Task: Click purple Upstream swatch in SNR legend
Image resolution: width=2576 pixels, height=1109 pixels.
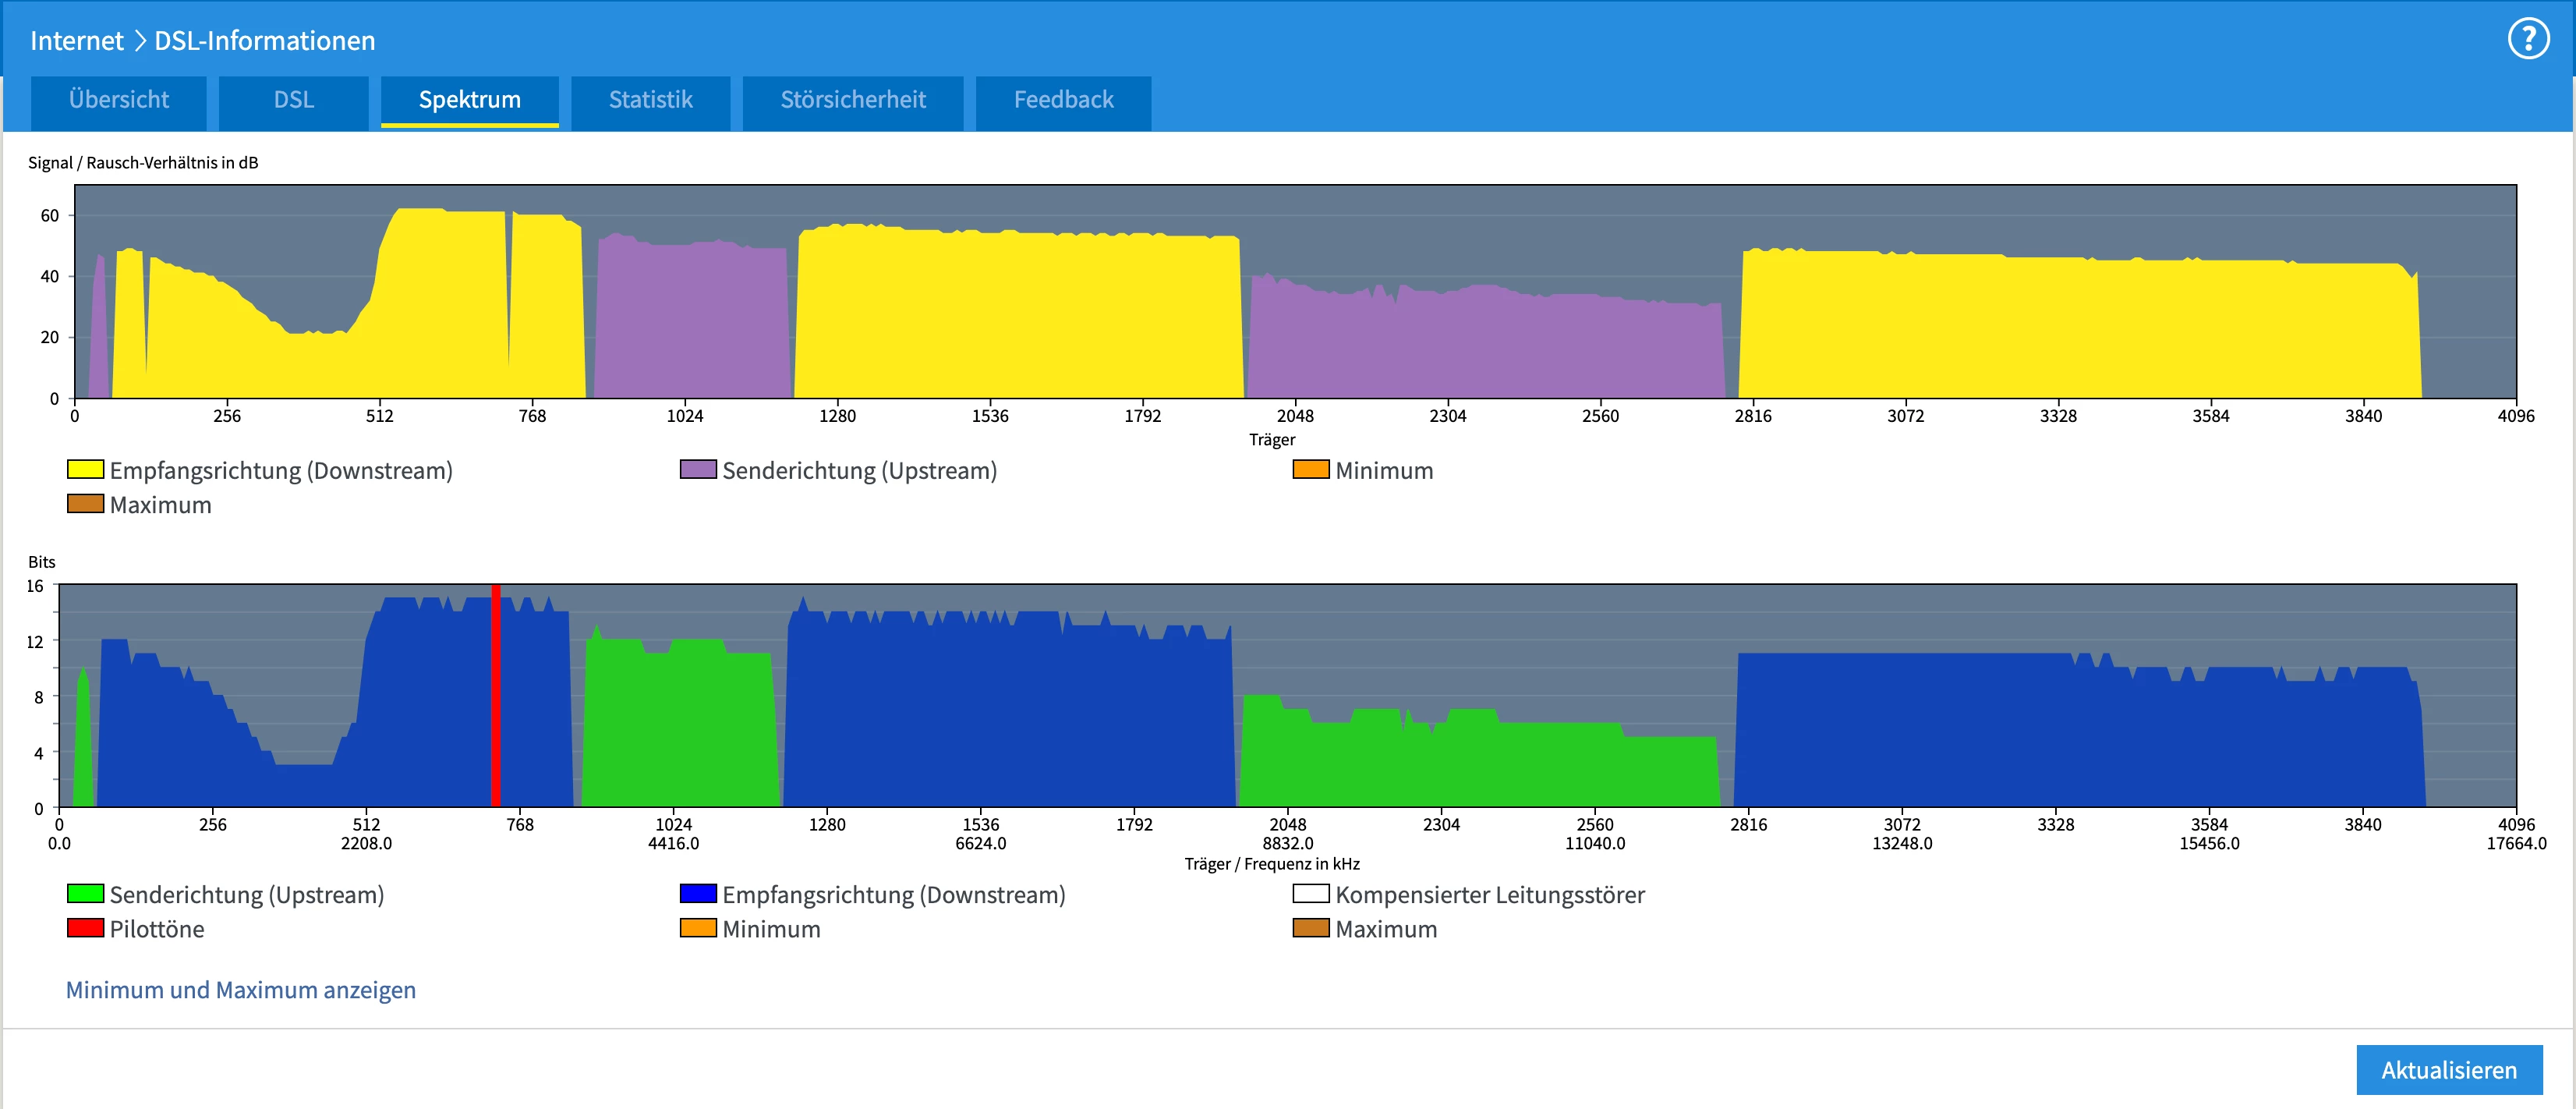Action: pos(698,469)
